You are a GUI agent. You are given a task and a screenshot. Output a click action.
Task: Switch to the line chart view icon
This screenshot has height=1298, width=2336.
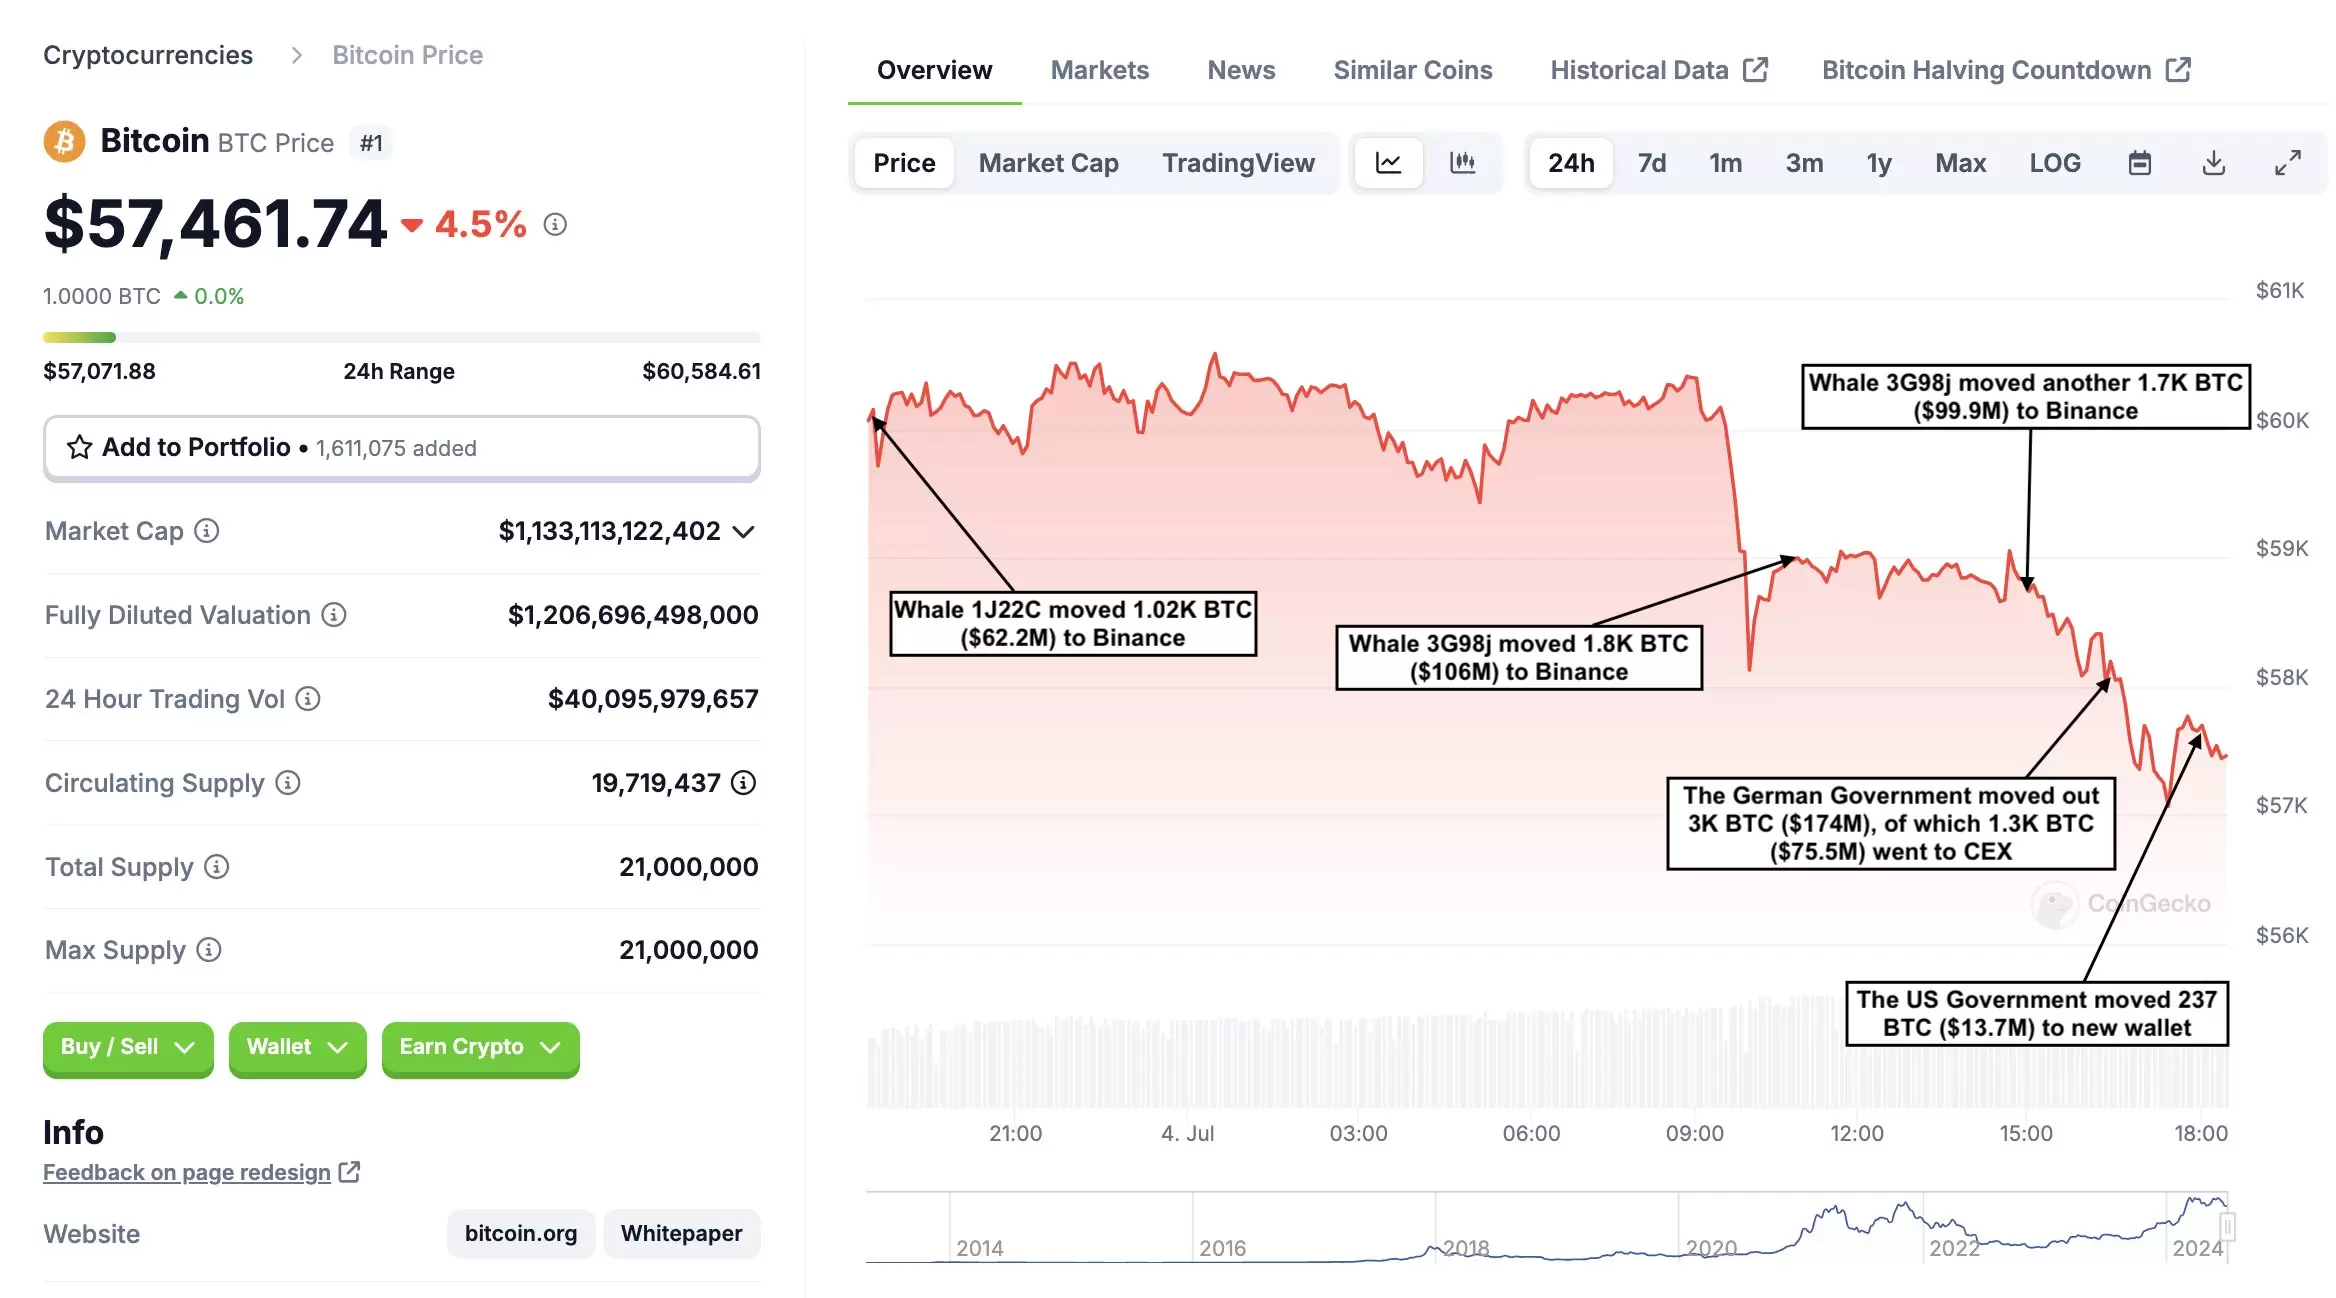coord(1388,163)
